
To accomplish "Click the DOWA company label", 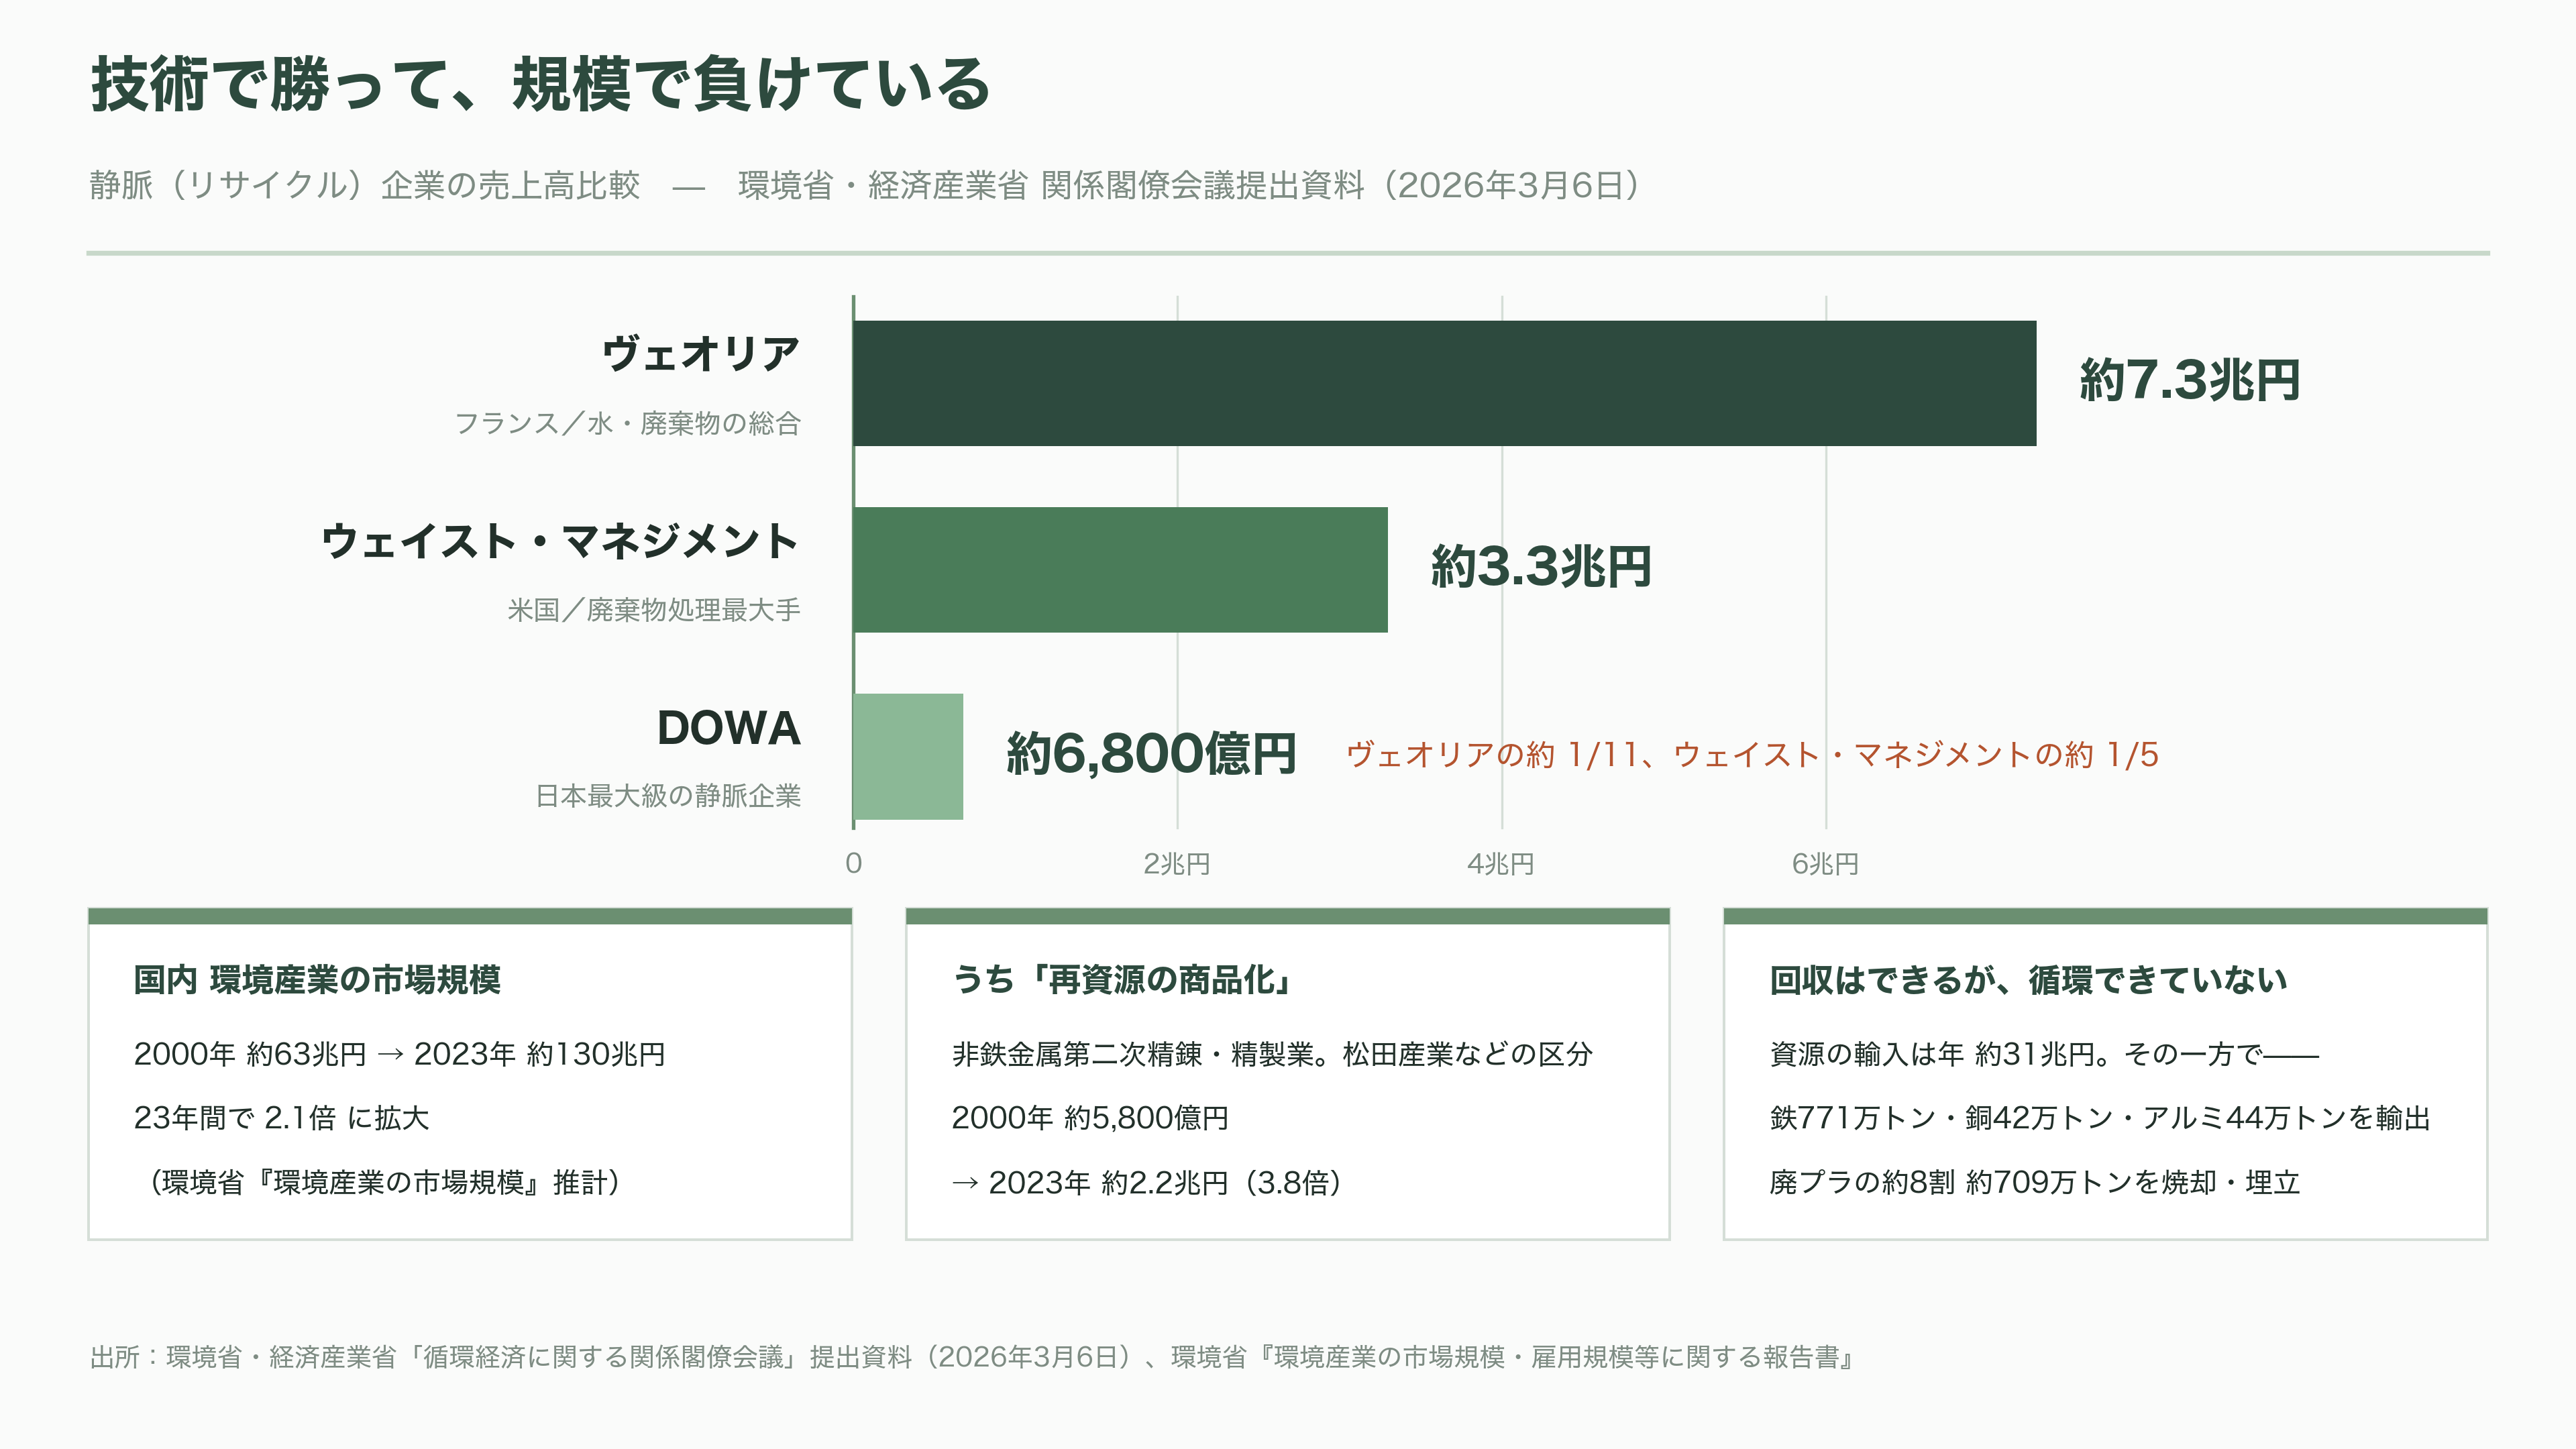I will tap(728, 727).
